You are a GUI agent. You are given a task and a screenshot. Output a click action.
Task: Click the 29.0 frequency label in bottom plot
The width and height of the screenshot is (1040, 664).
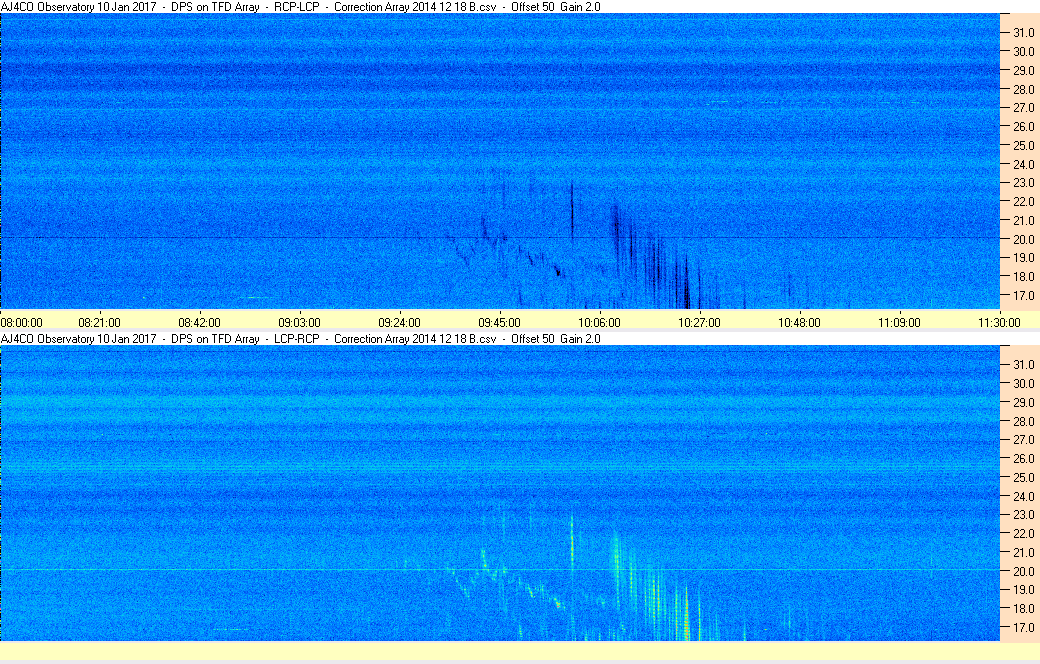tap(1023, 403)
